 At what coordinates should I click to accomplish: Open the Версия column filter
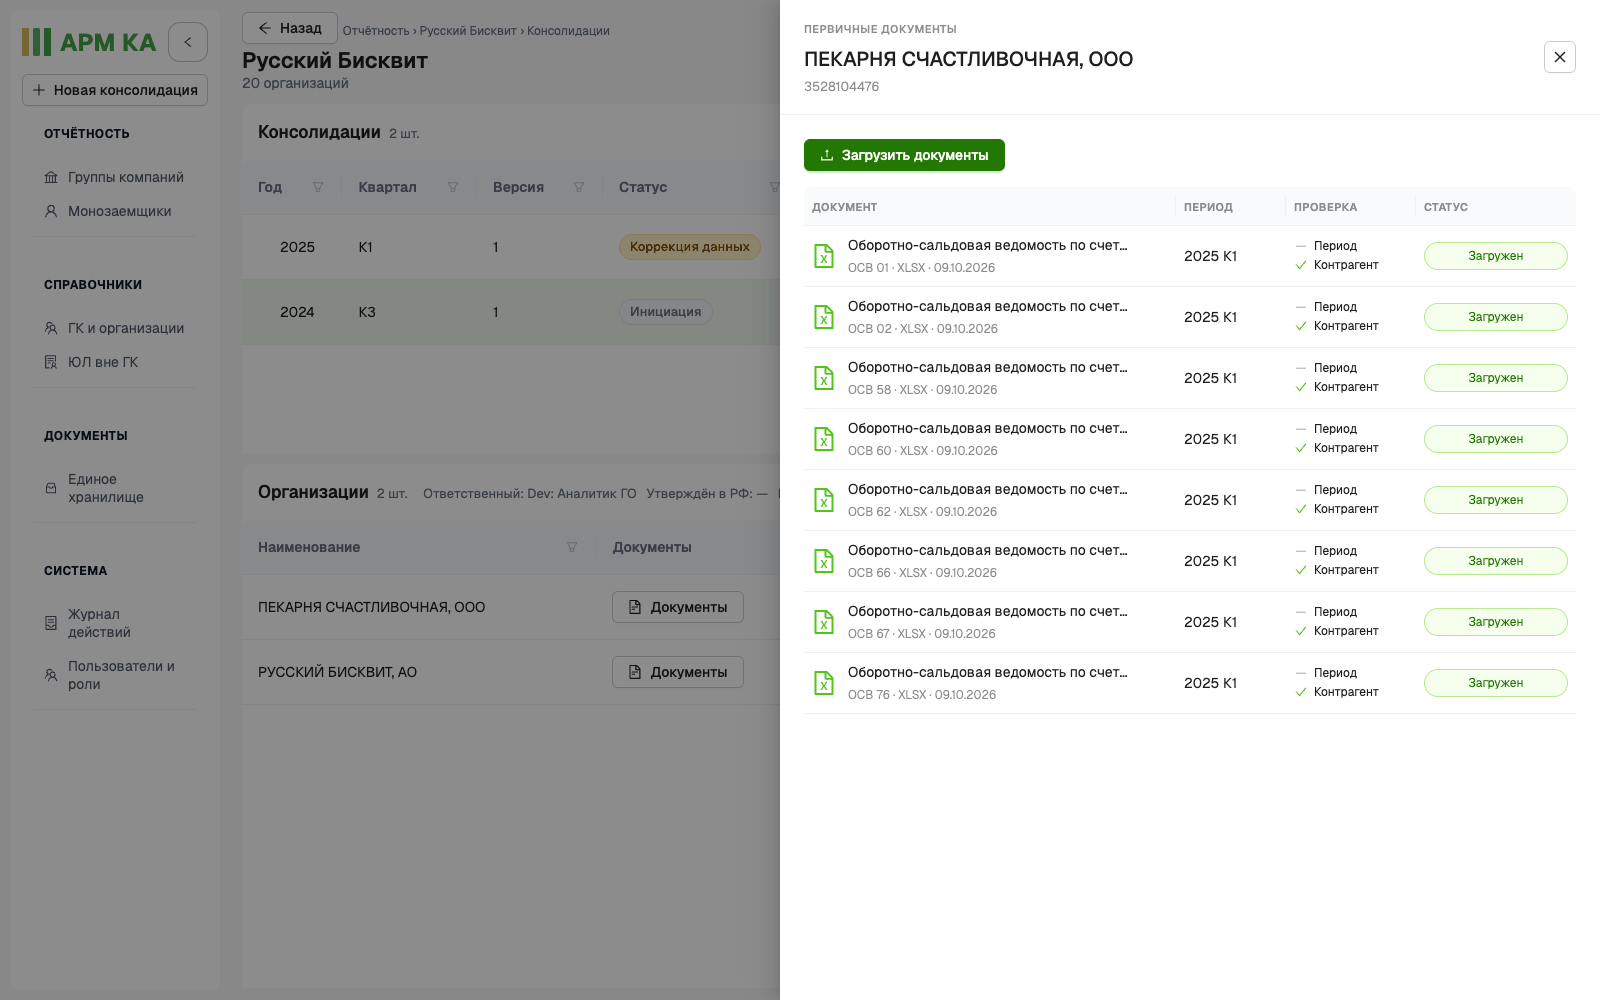pos(579,187)
